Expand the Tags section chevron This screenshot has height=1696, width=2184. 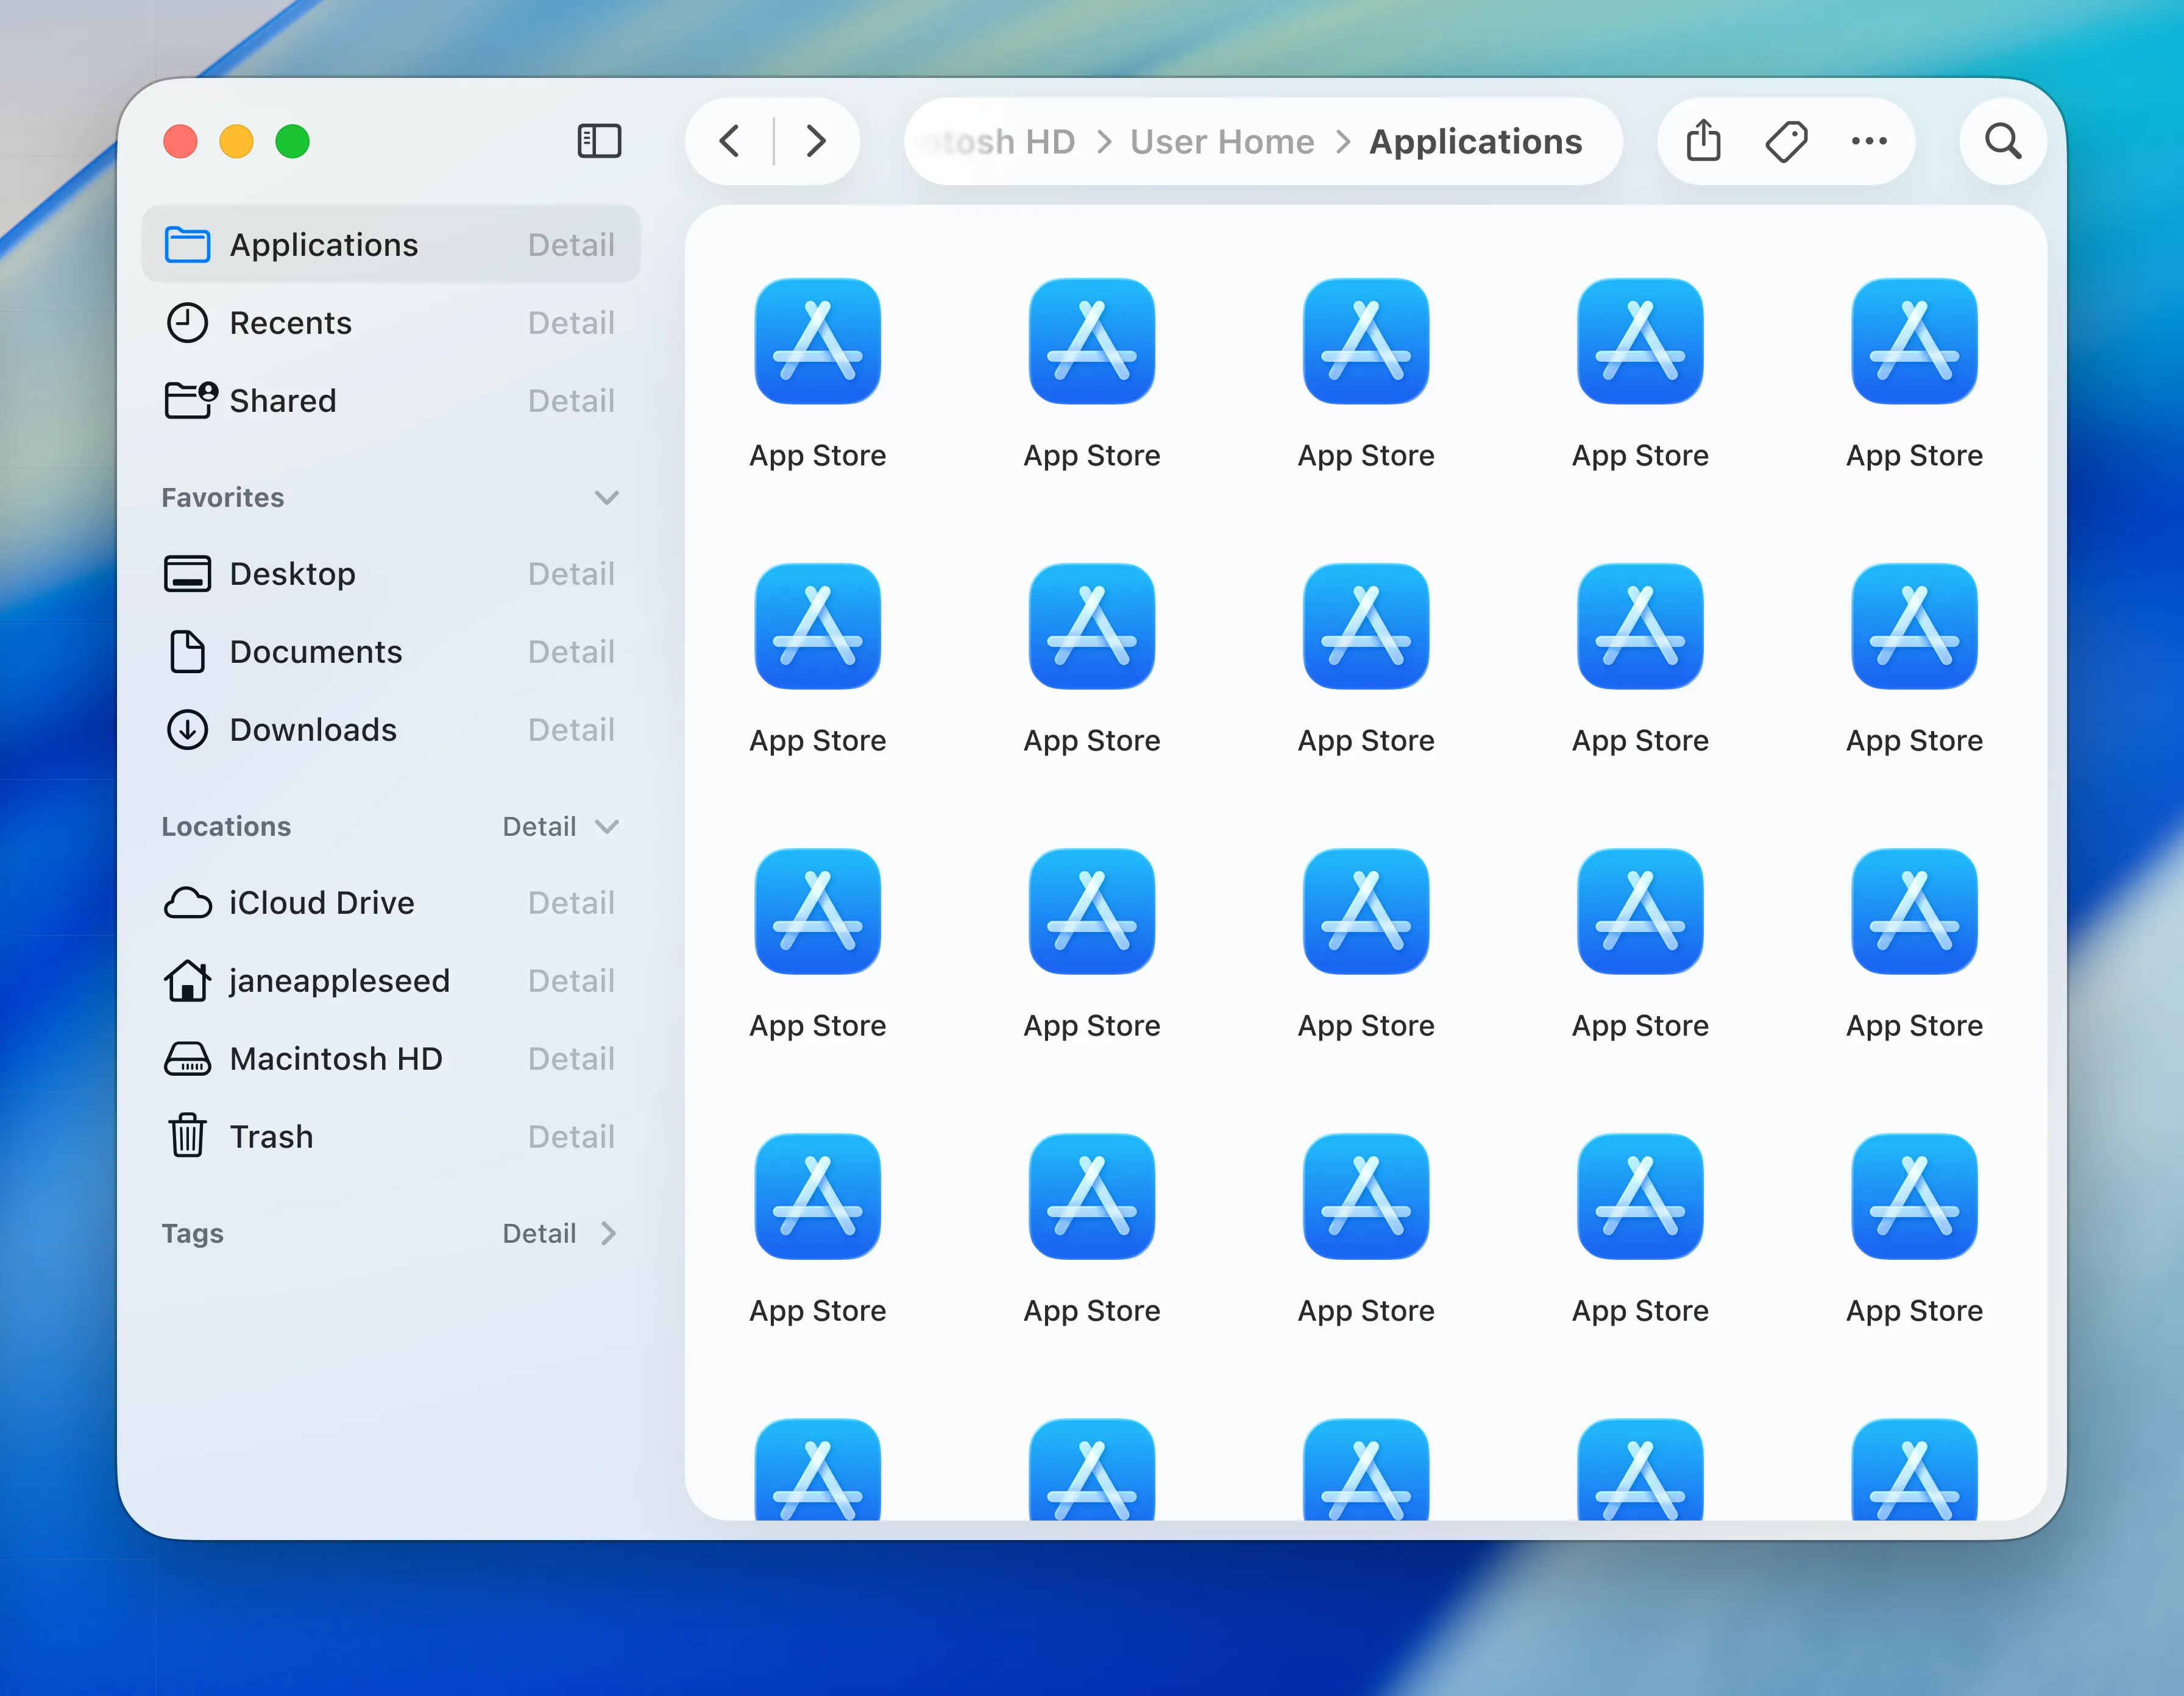point(608,1233)
